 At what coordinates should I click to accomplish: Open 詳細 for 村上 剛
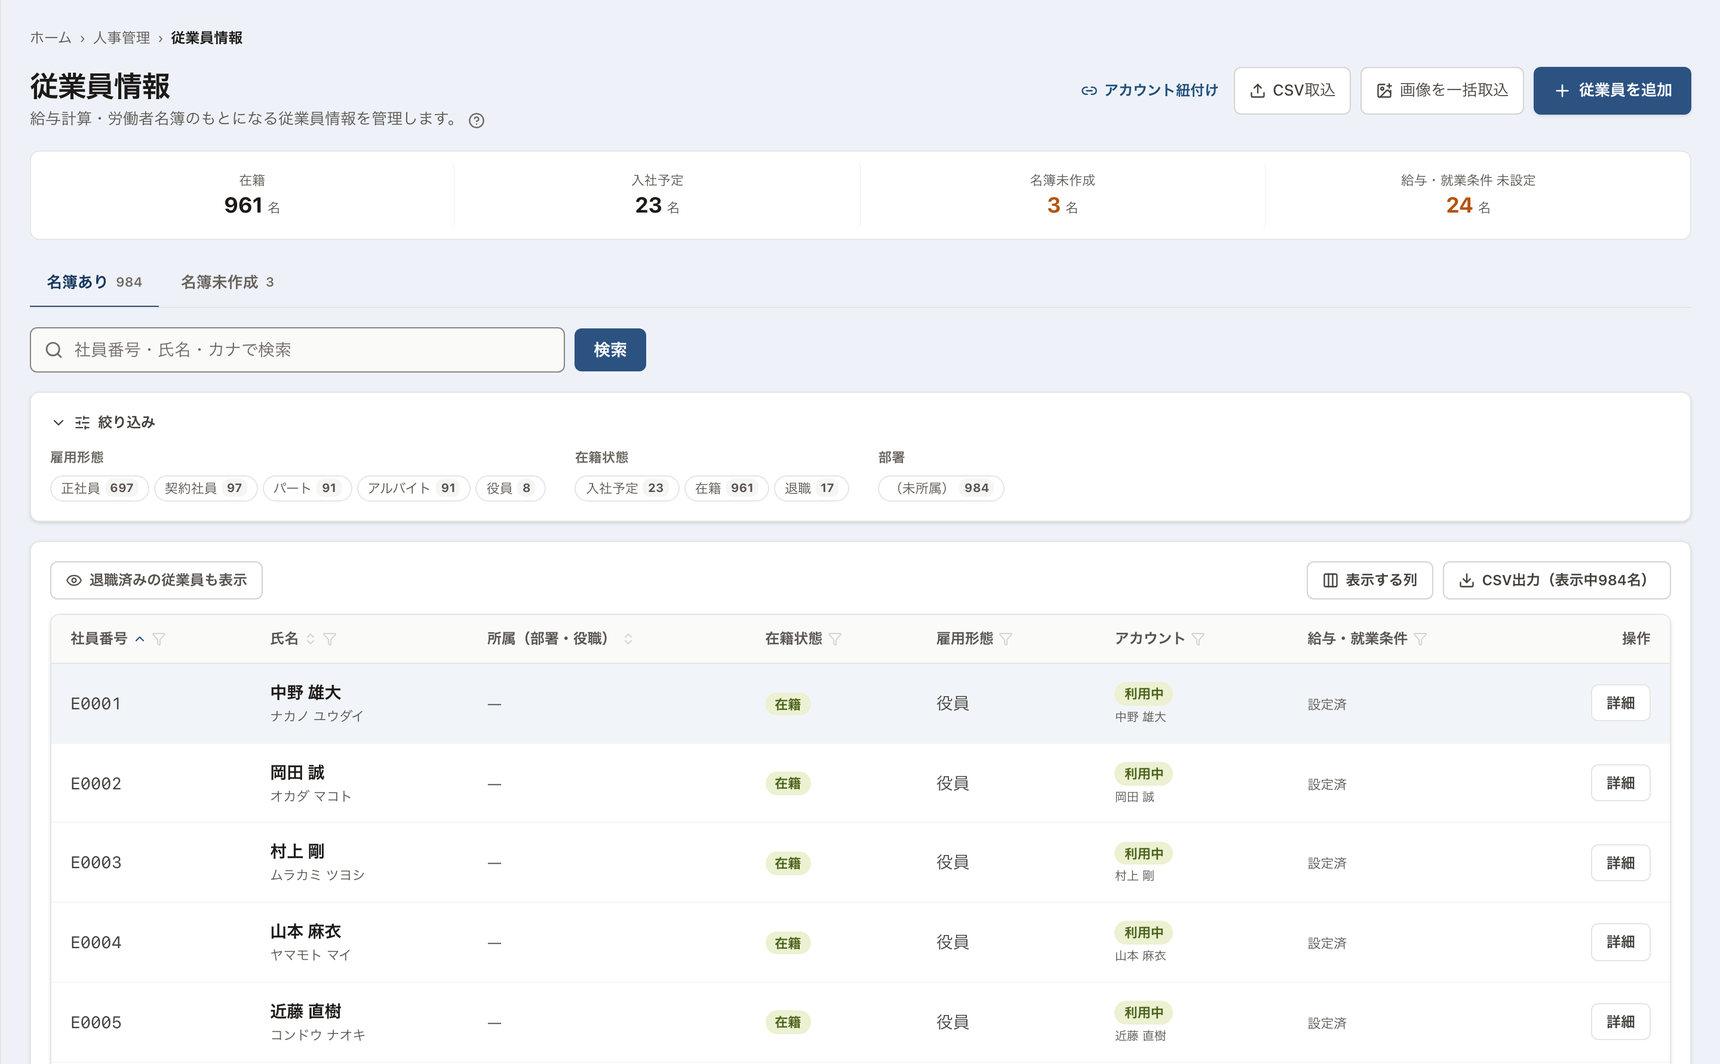click(1620, 863)
